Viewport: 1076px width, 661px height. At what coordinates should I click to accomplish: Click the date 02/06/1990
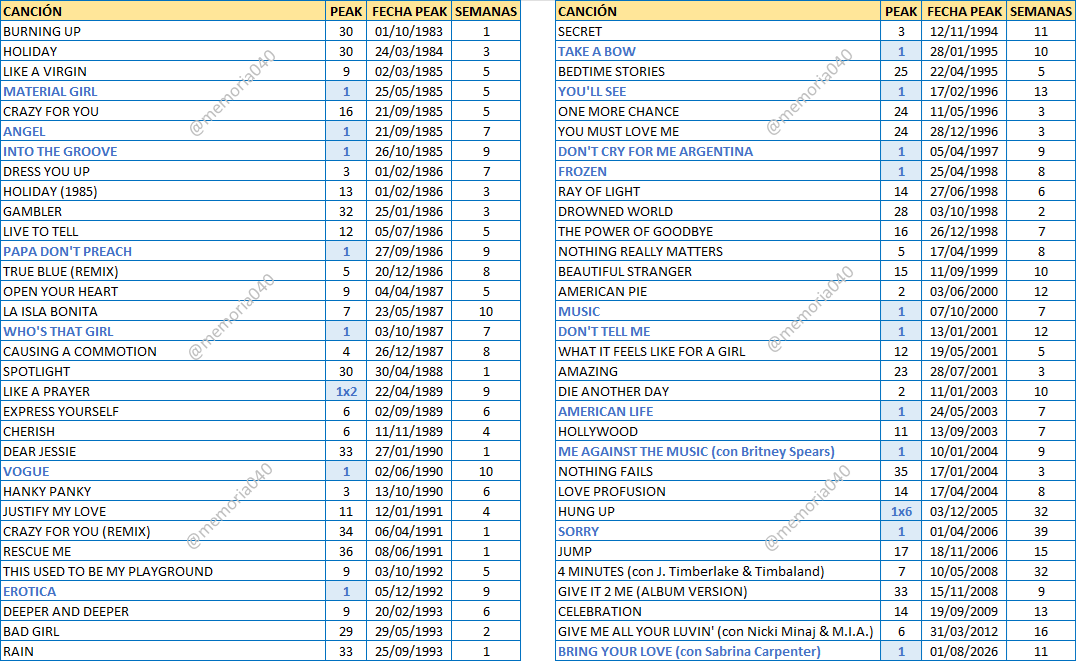pos(409,472)
